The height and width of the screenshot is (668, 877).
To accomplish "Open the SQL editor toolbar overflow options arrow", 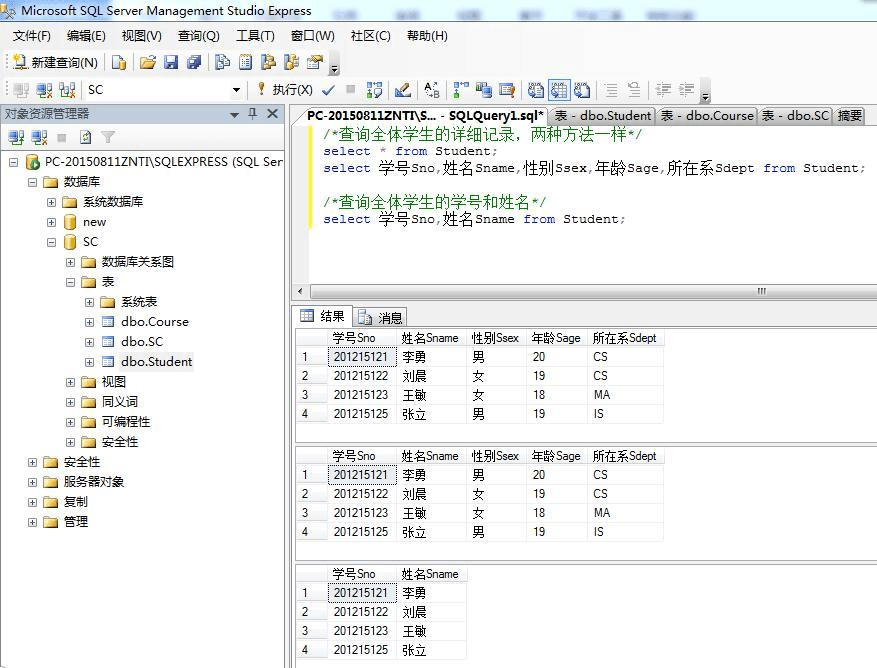I will (x=705, y=96).
